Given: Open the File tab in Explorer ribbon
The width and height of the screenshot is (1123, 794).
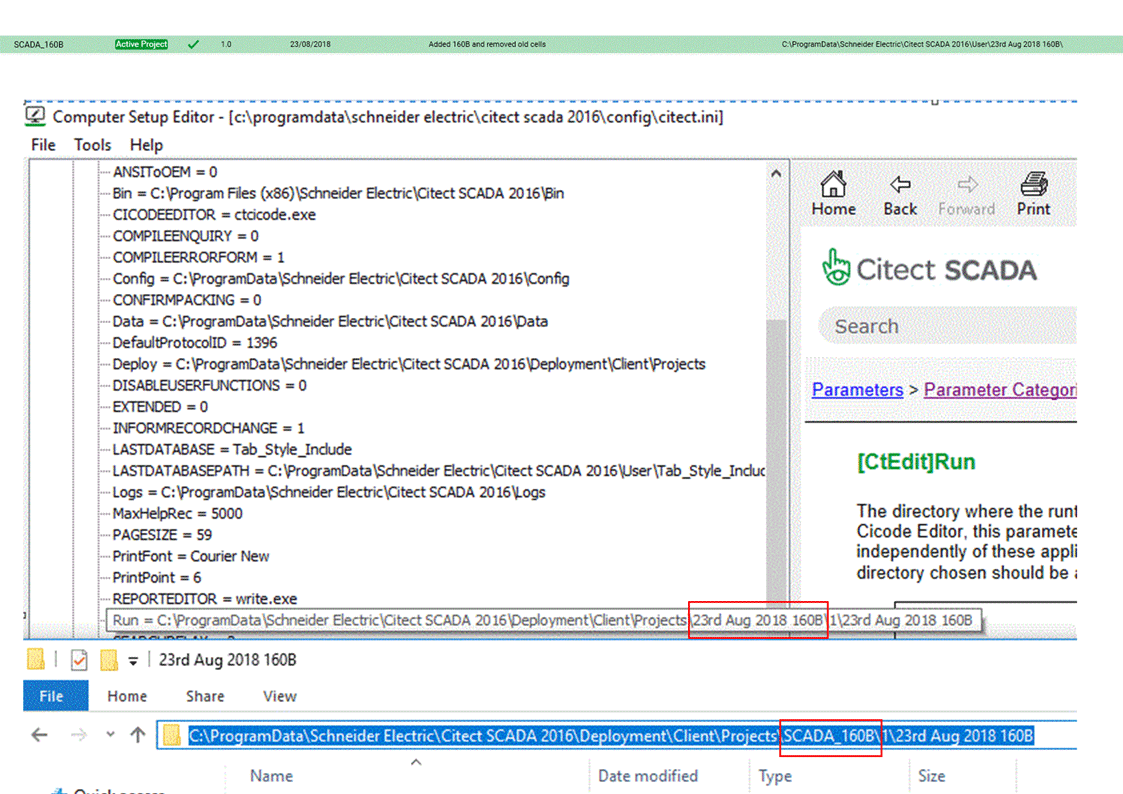Looking at the screenshot, I should point(55,696).
